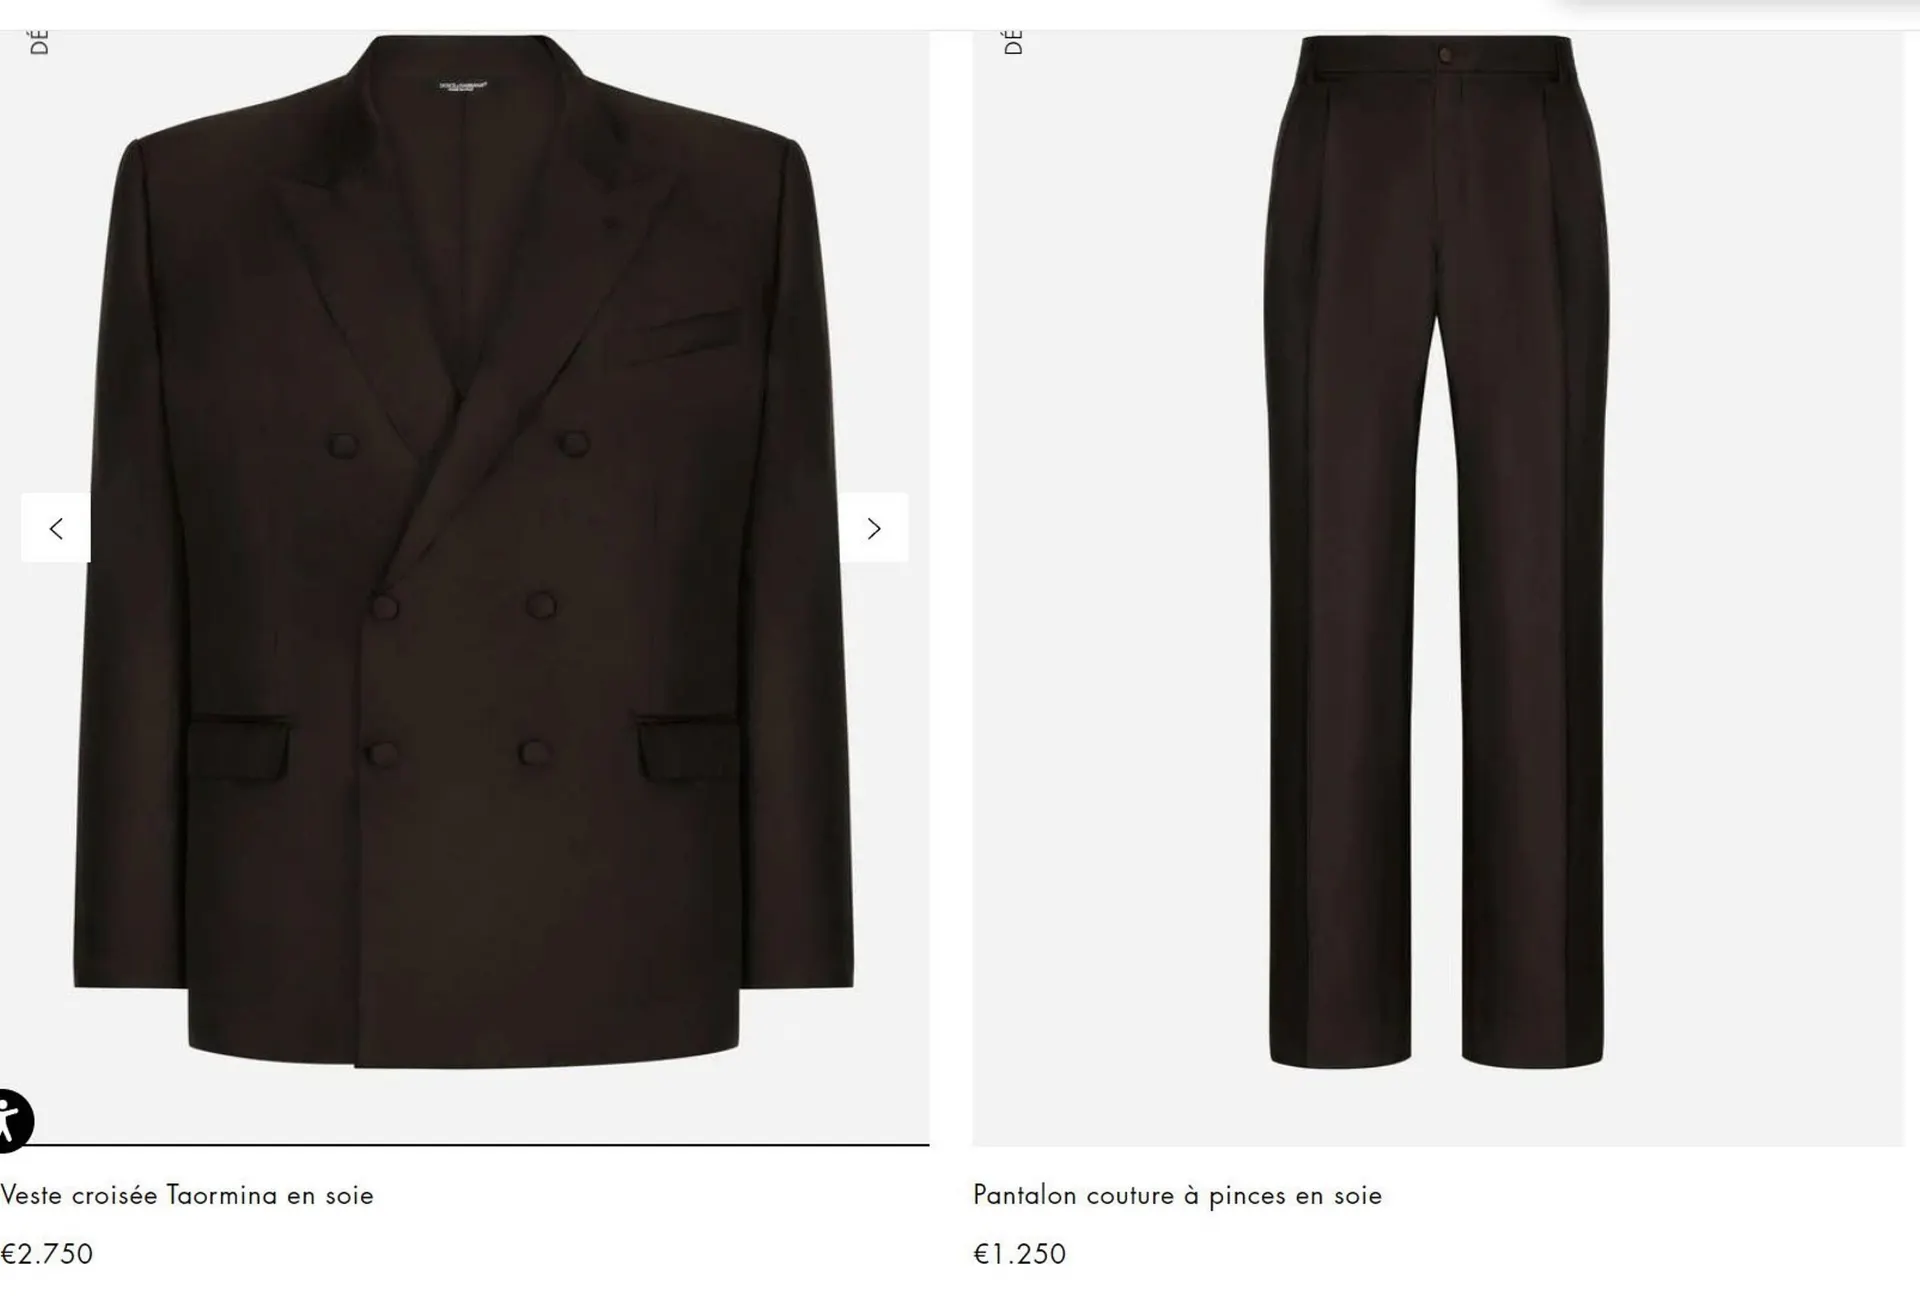Screen dimensions: 1920x1306
Task: Open the accessibility options icon
Action: (12, 1119)
